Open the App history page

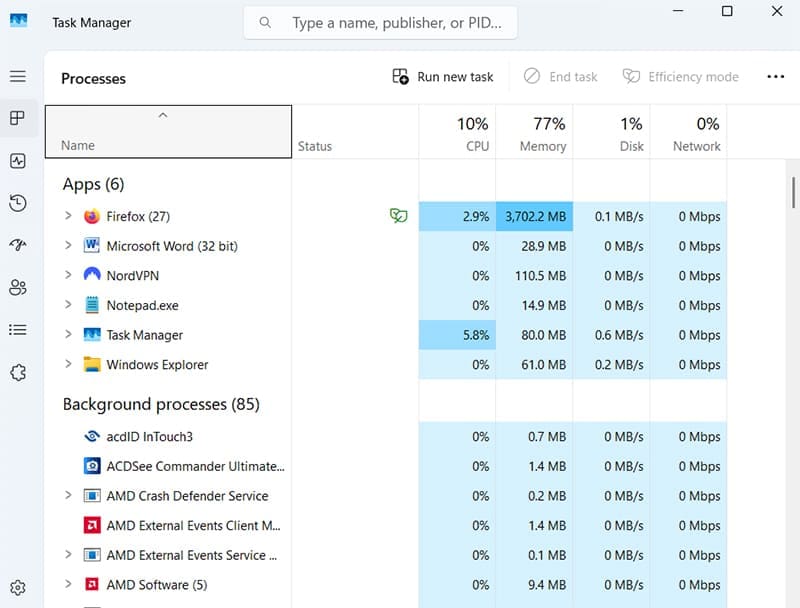pyautogui.click(x=17, y=203)
